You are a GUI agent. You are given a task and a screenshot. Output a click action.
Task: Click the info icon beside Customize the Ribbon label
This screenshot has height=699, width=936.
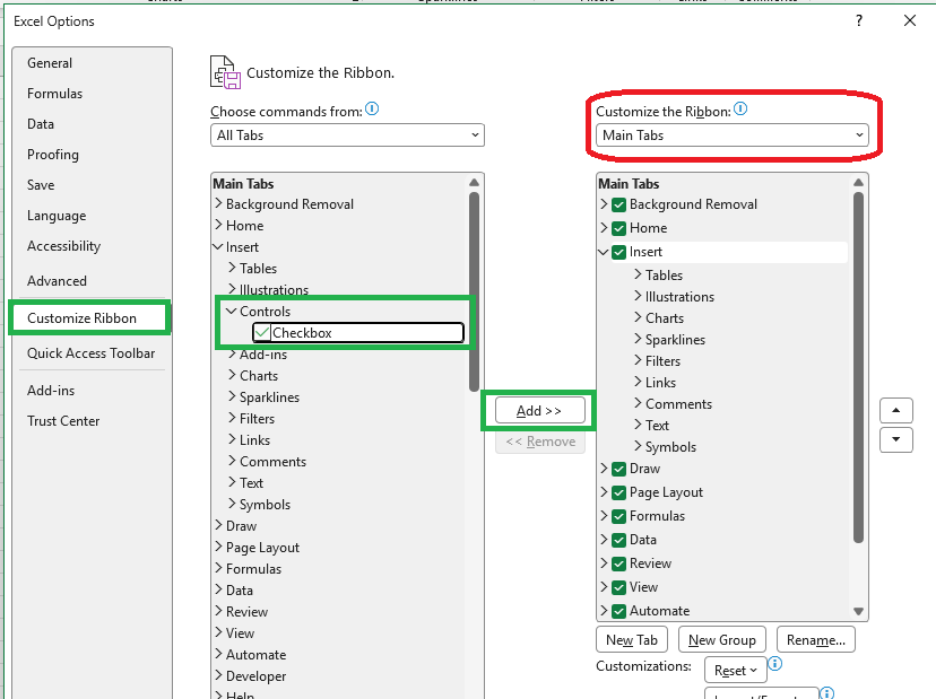coord(740,109)
